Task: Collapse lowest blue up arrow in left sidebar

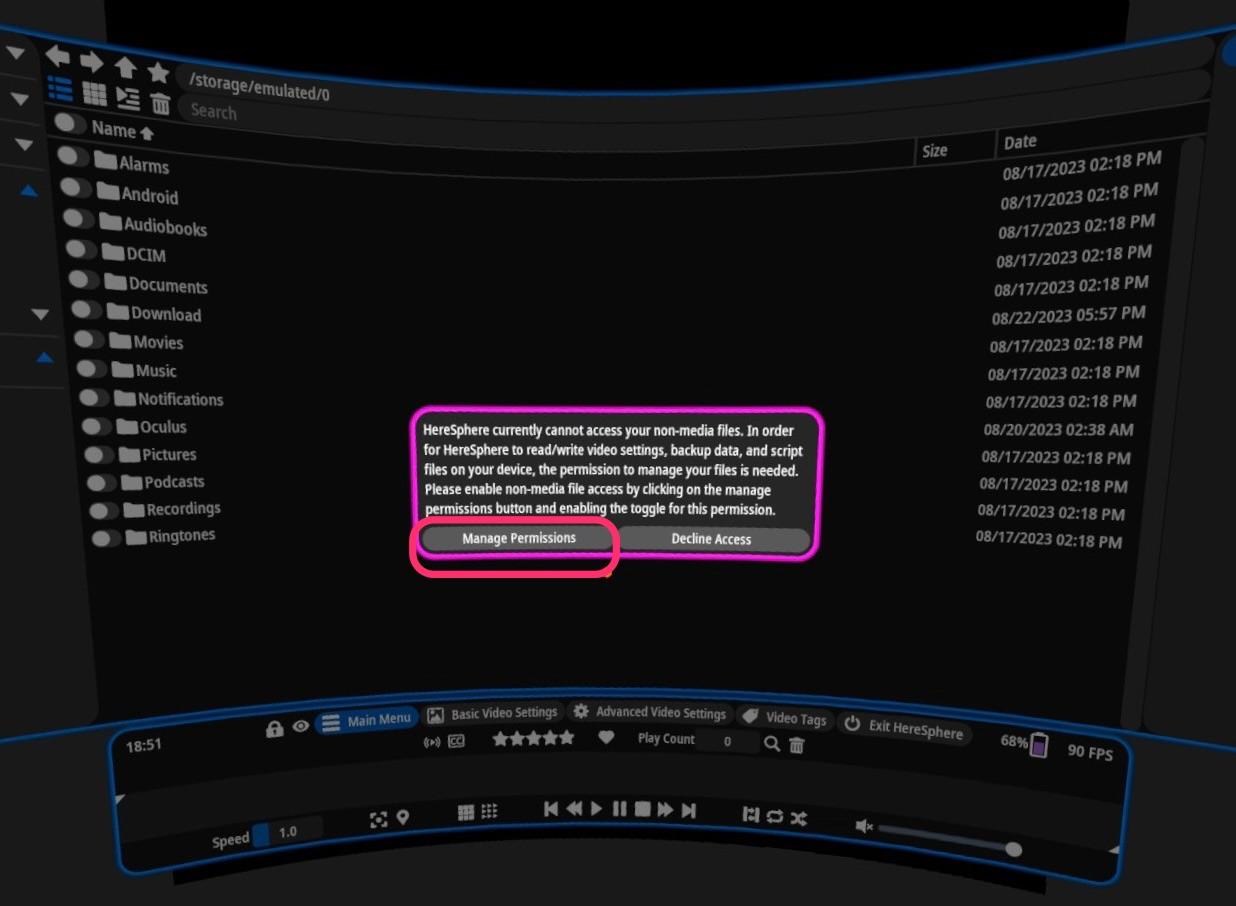Action: click(x=45, y=357)
